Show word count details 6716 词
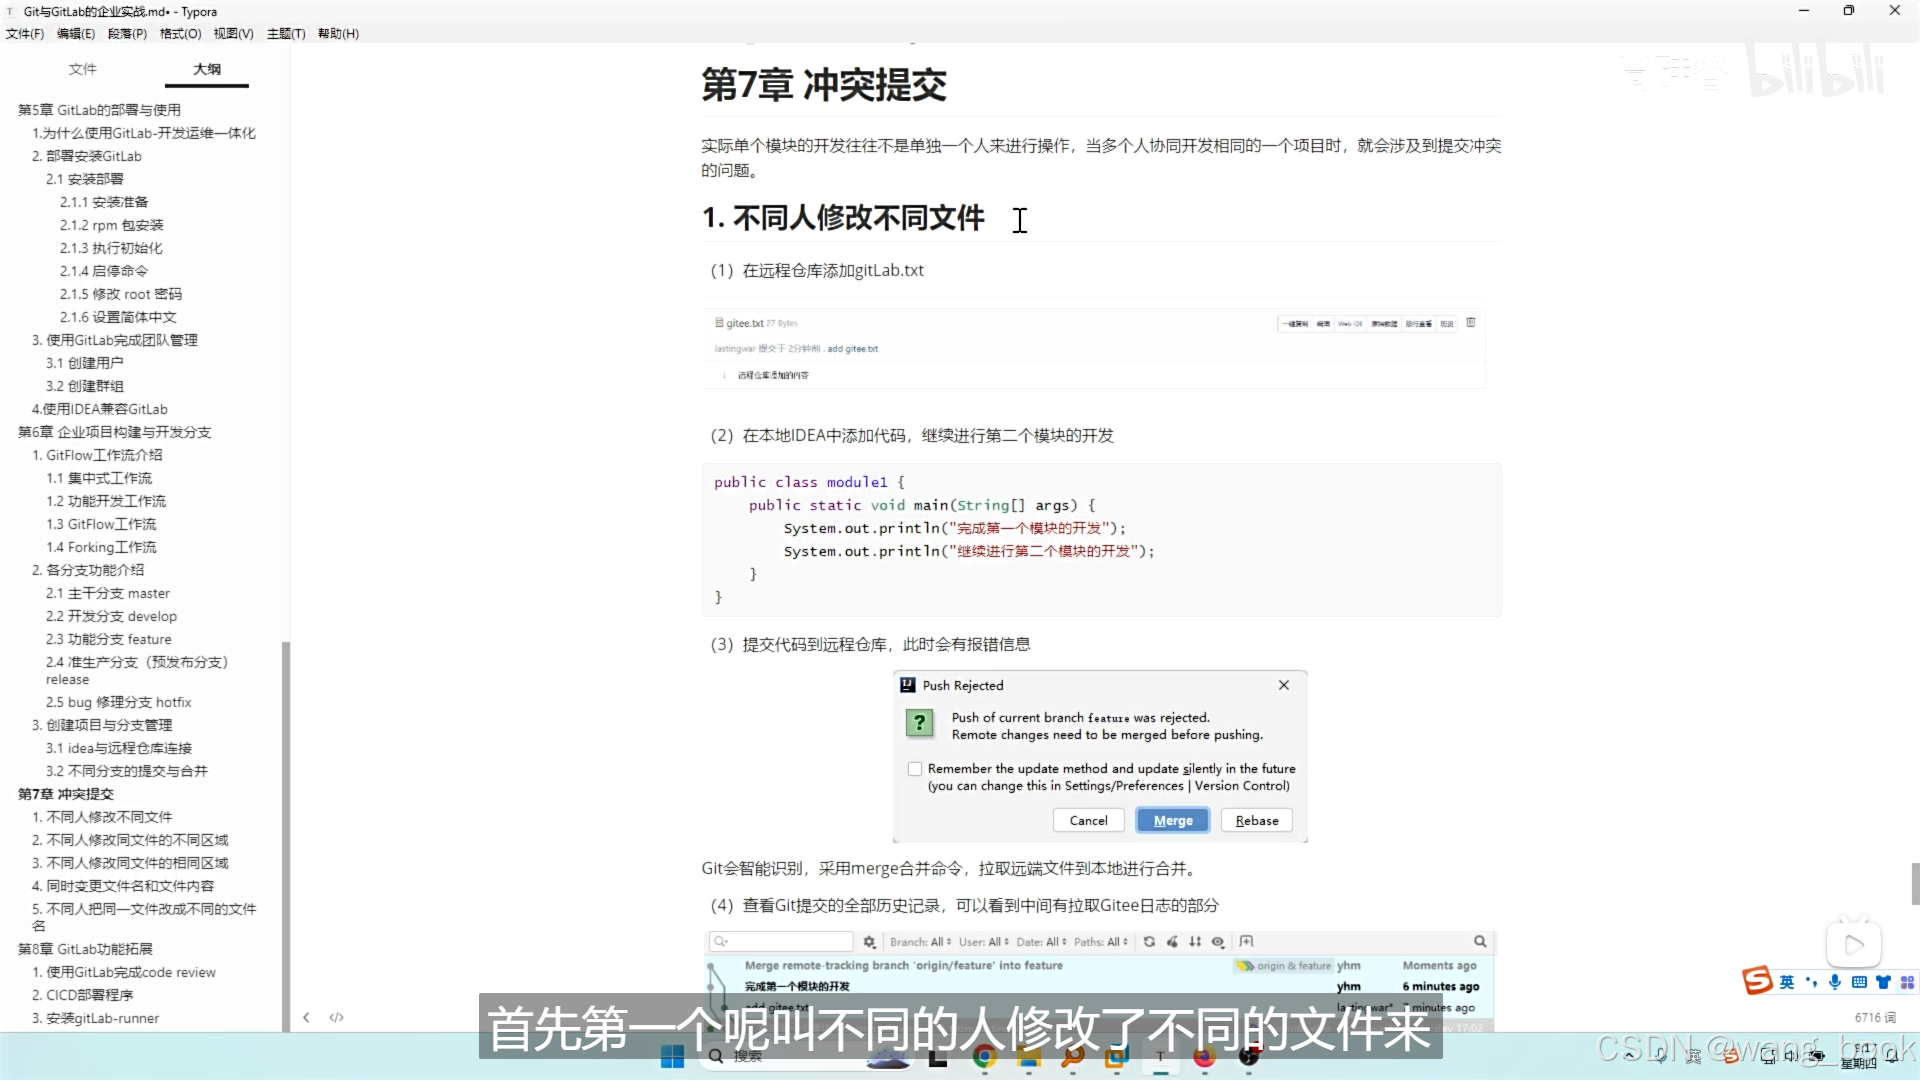The height and width of the screenshot is (1080, 1920). (x=1875, y=1017)
